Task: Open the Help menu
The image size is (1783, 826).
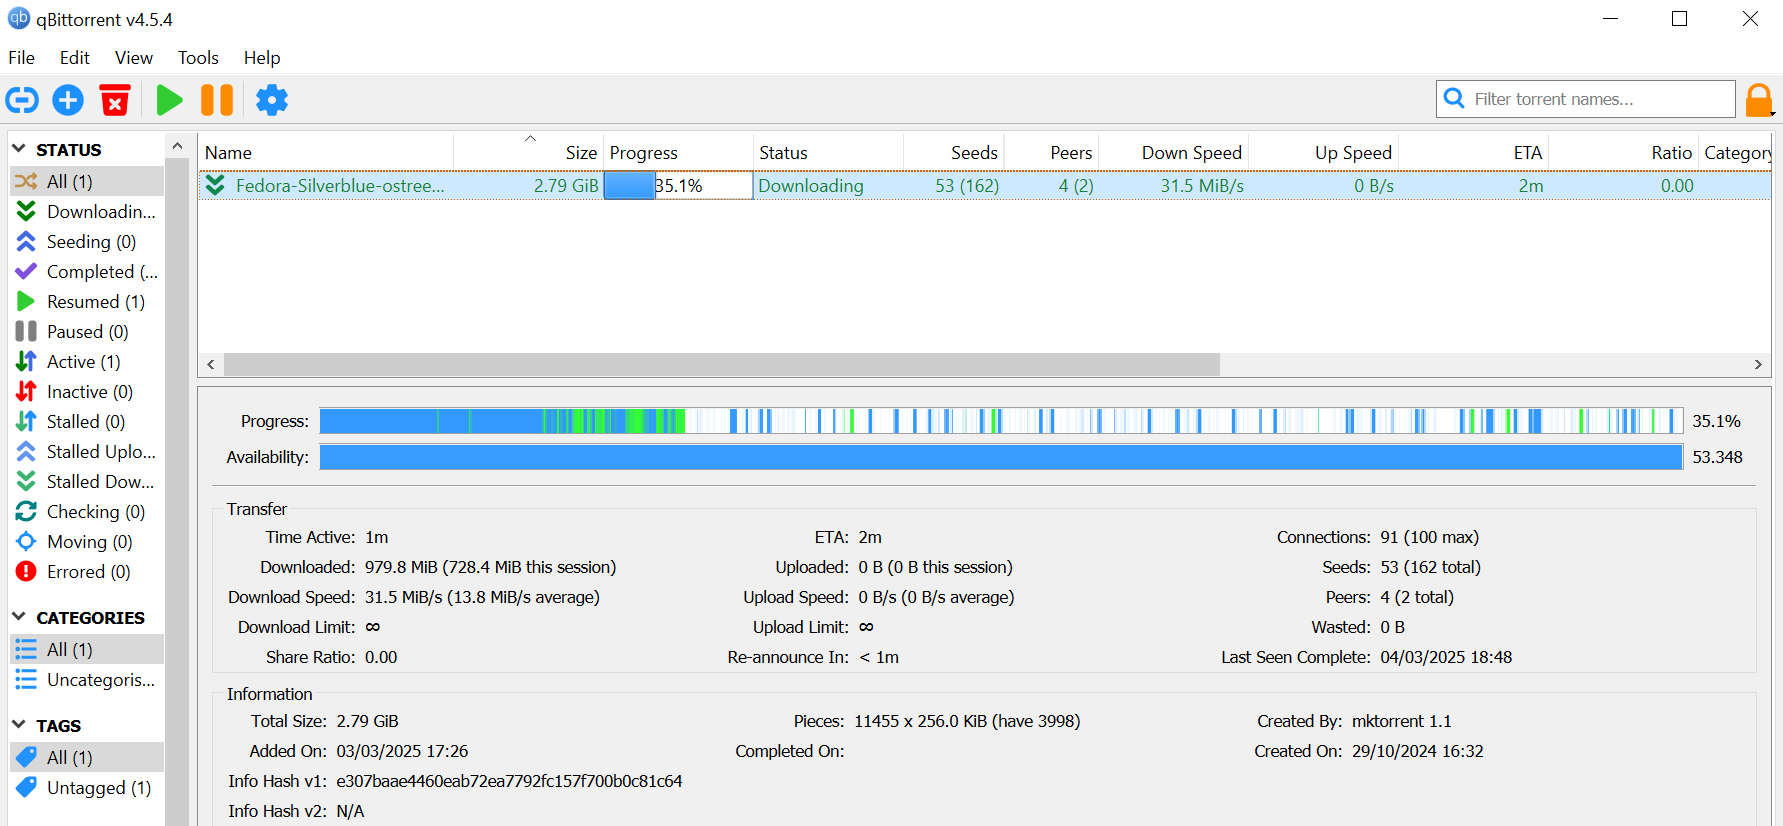Action: [x=262, y=58]
